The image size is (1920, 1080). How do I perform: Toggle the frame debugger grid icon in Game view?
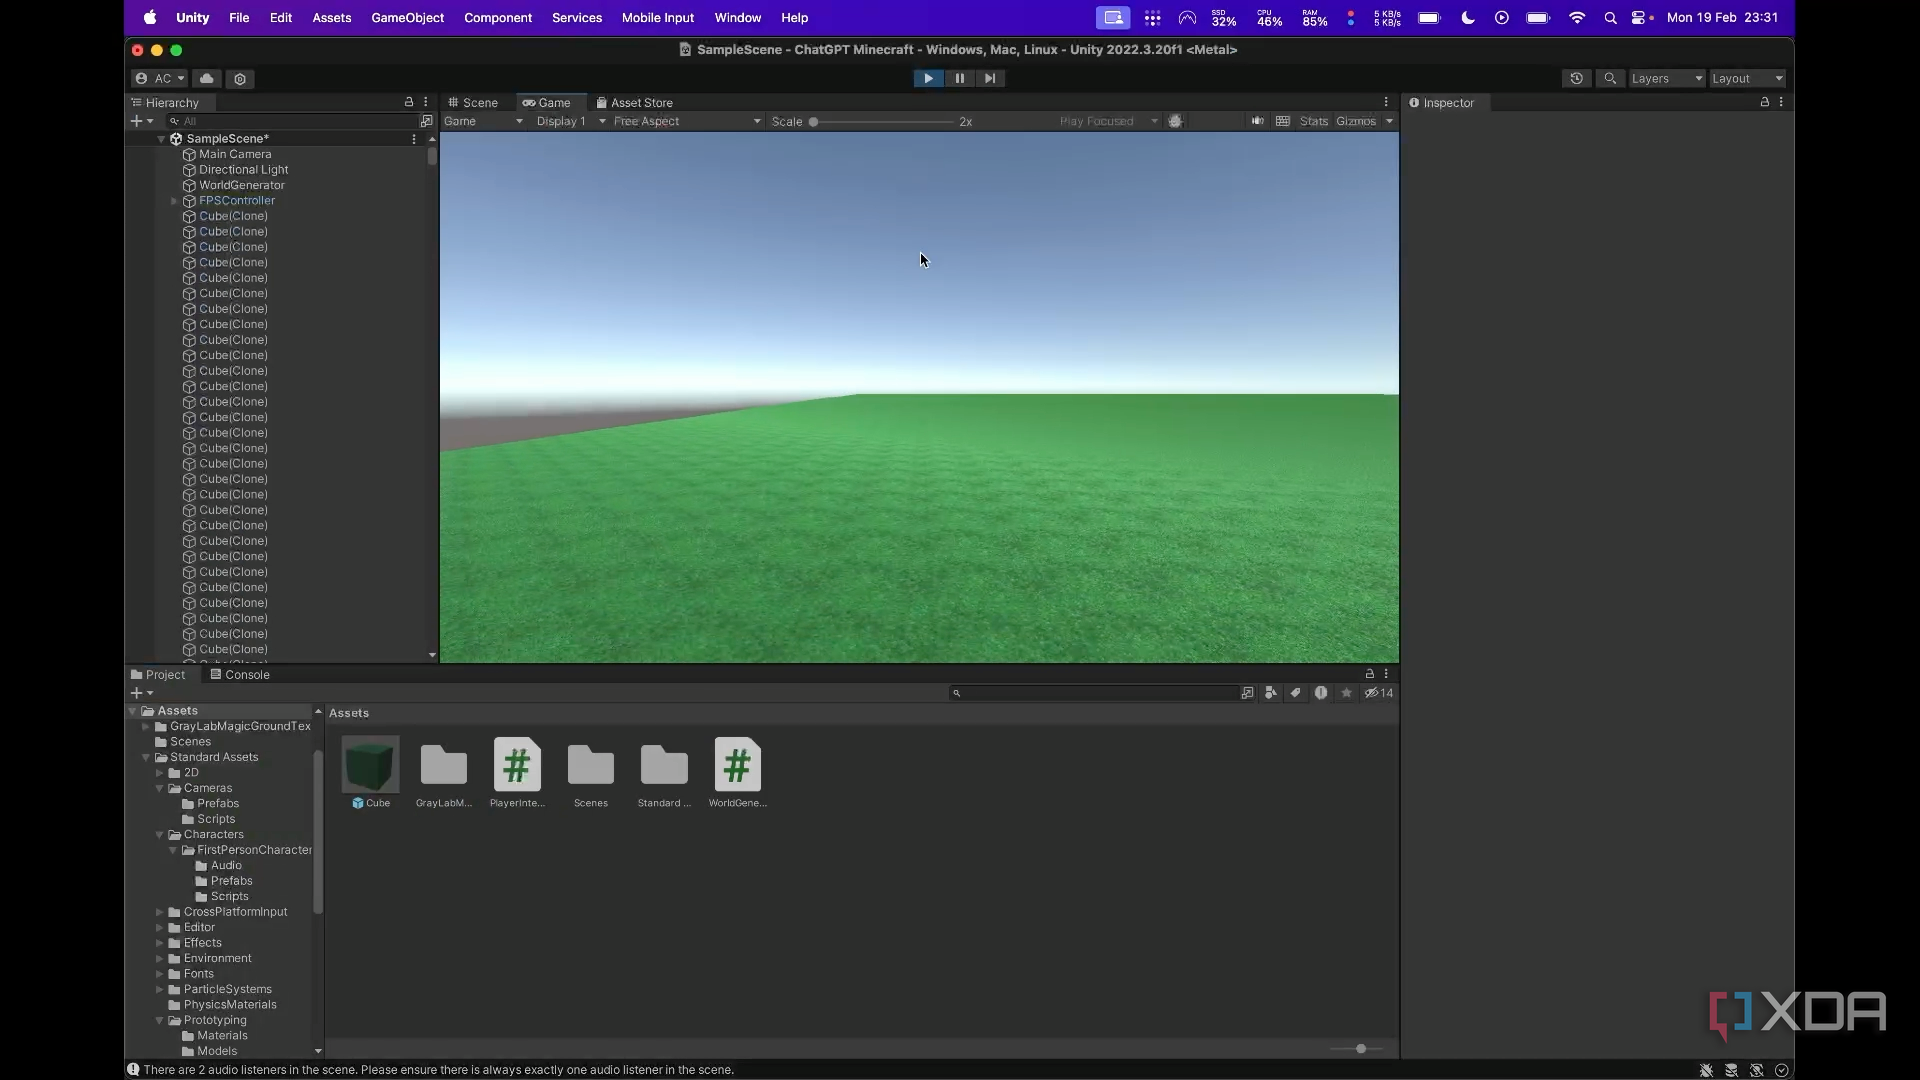(1283, 121)
